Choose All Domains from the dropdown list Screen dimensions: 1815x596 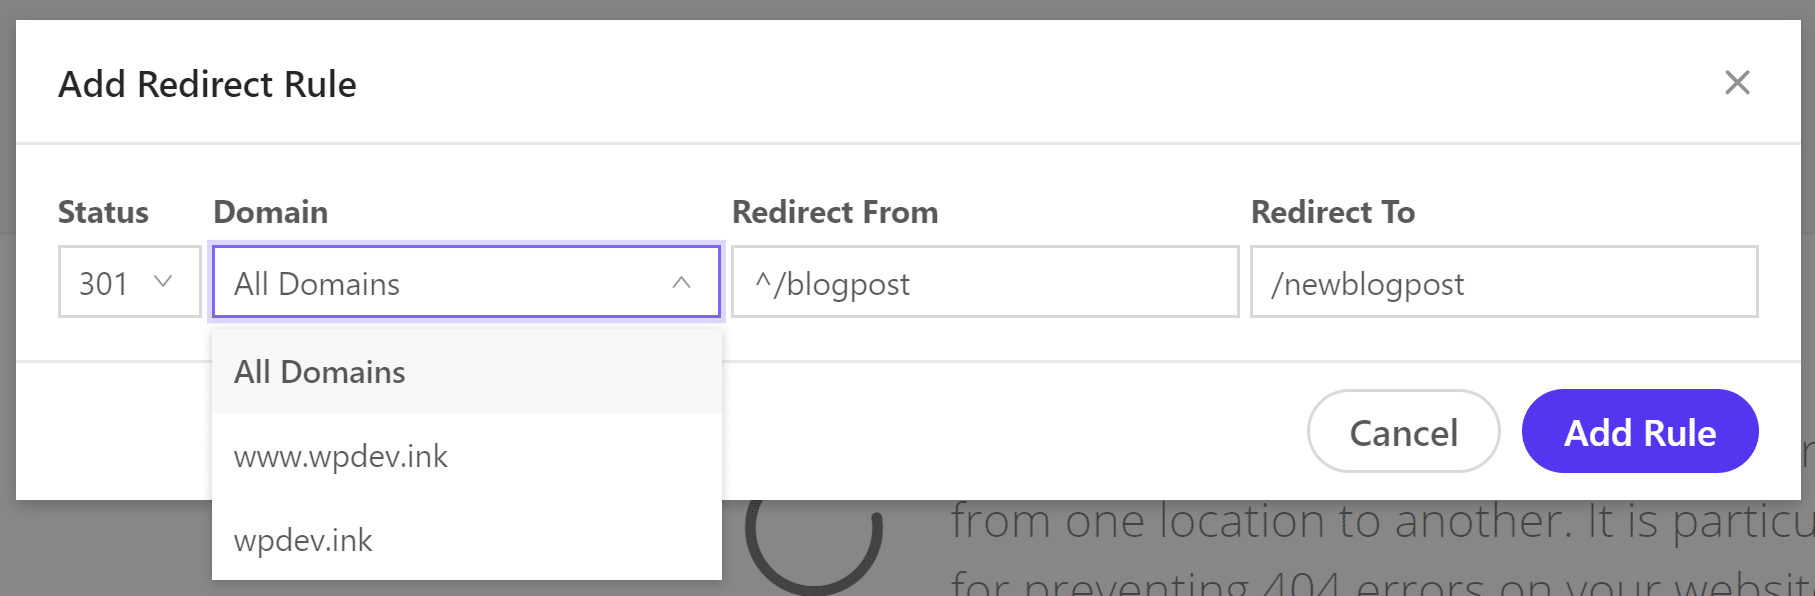pos(319,371)
